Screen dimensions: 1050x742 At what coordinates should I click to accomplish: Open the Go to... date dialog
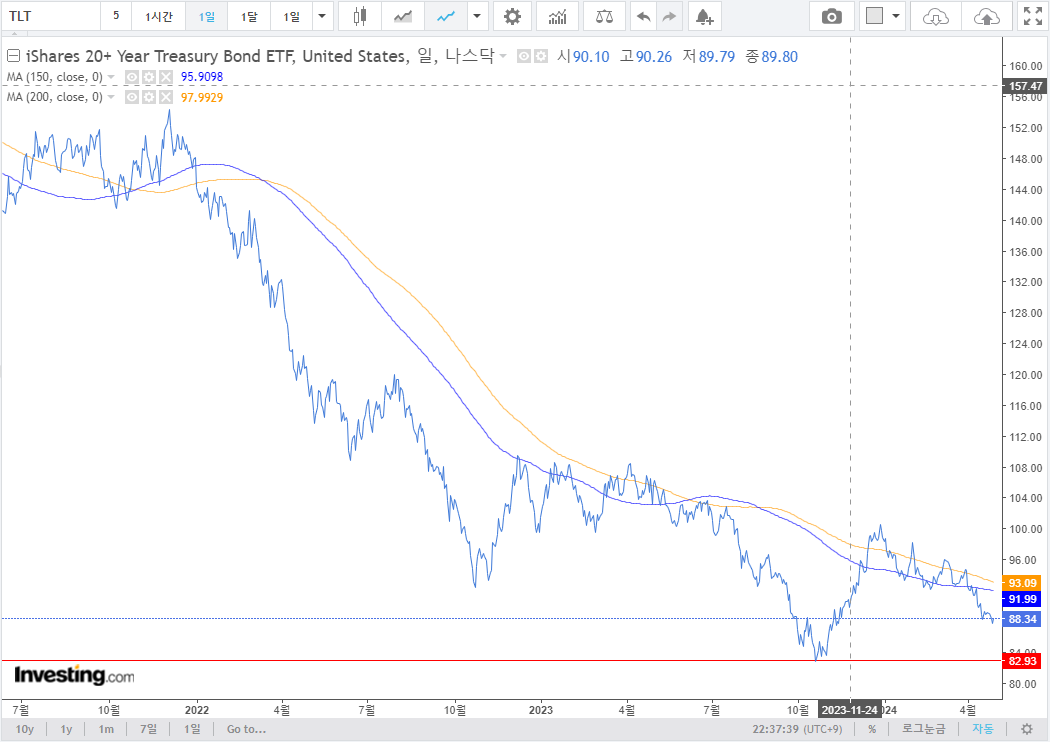pyautogui.click(x=246, y=729)
